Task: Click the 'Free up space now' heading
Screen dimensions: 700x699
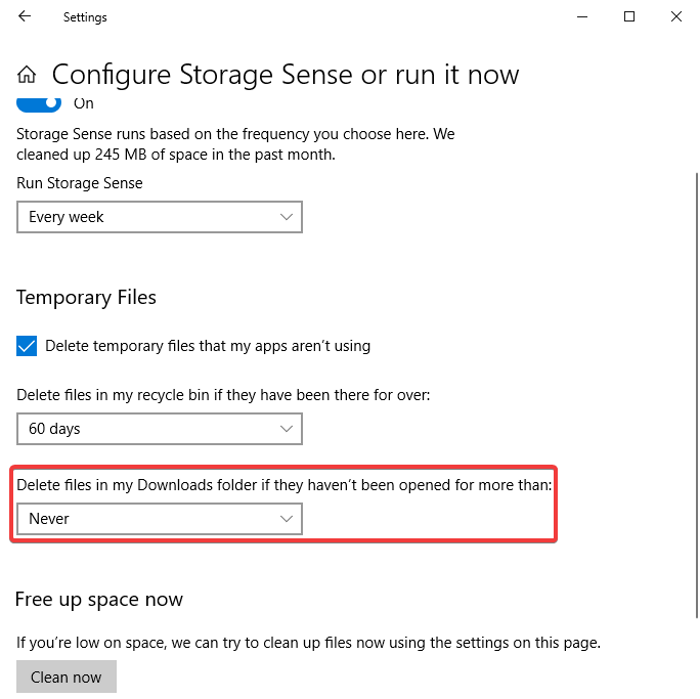Action: (x=99, y=600)
